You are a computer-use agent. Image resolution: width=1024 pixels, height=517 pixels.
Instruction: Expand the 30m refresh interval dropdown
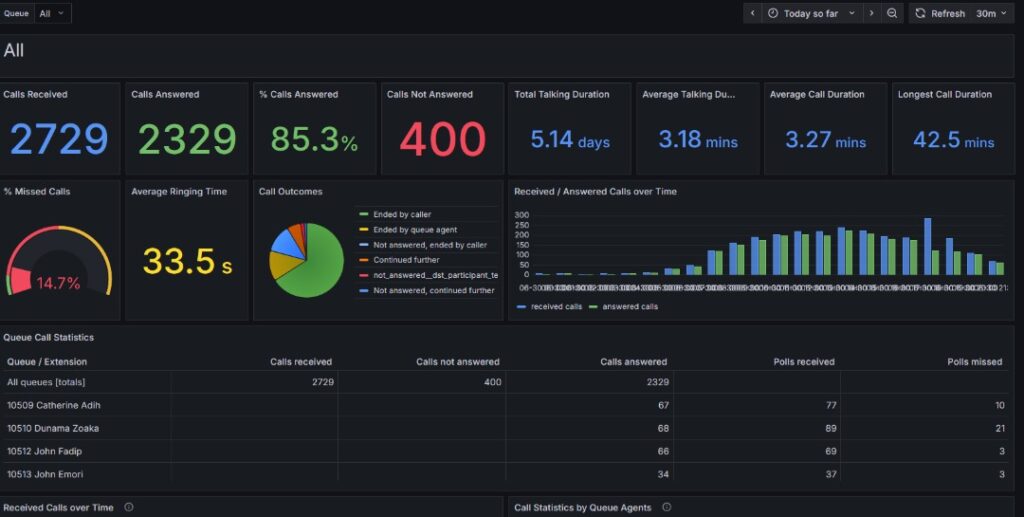click(x=991, y=13)
